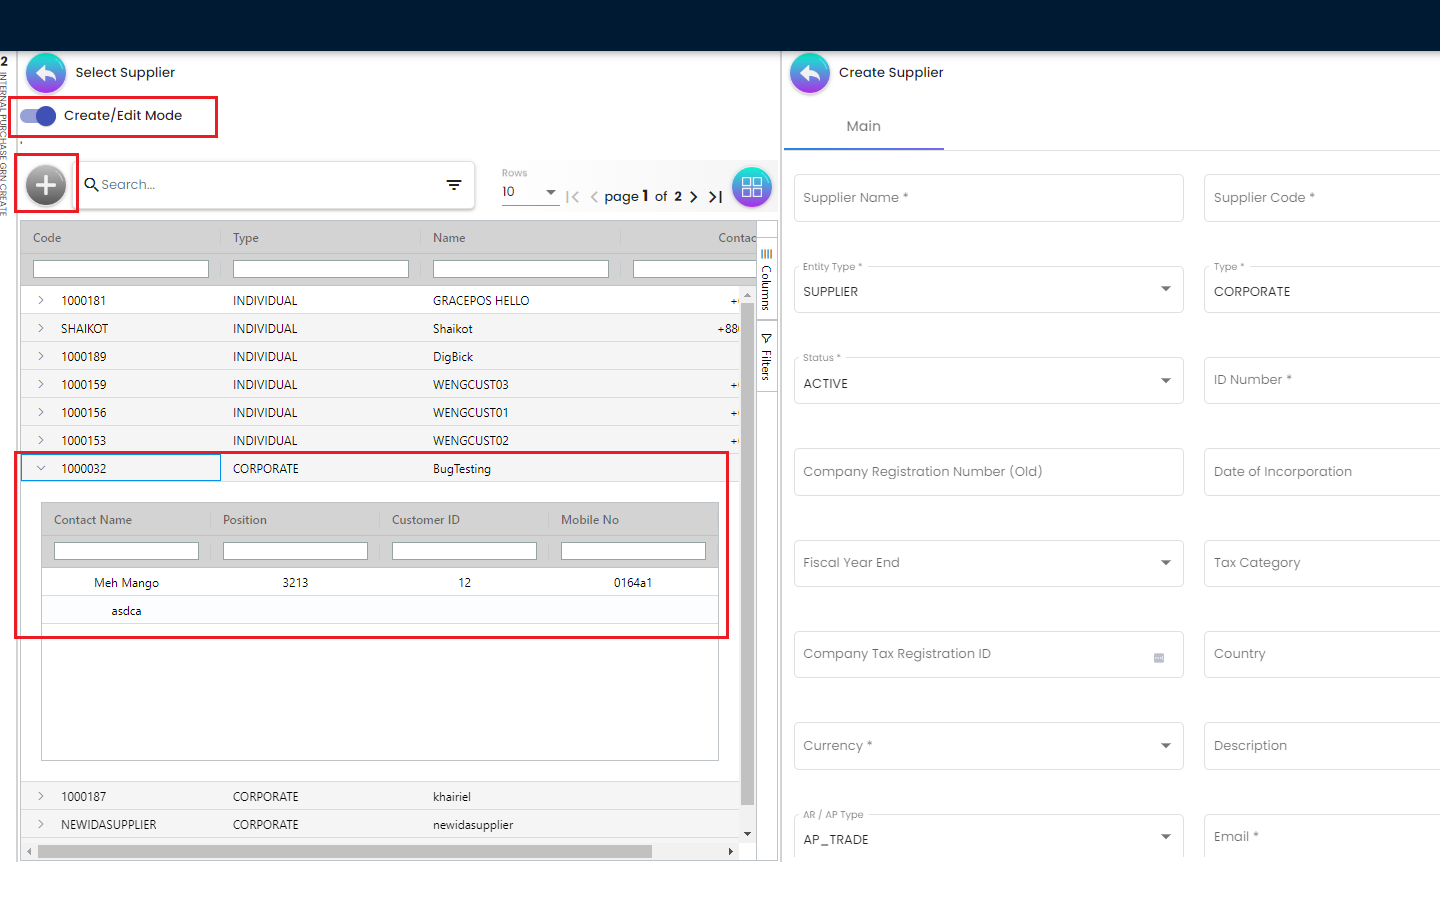This screenshot has width=1440, height=900.
Task: Switch to the Main tab
Action: [x=863, y=127]
